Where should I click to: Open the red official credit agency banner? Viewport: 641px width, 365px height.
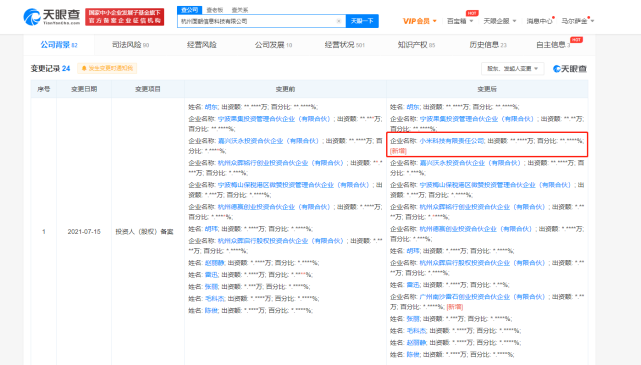click(124, 17)
